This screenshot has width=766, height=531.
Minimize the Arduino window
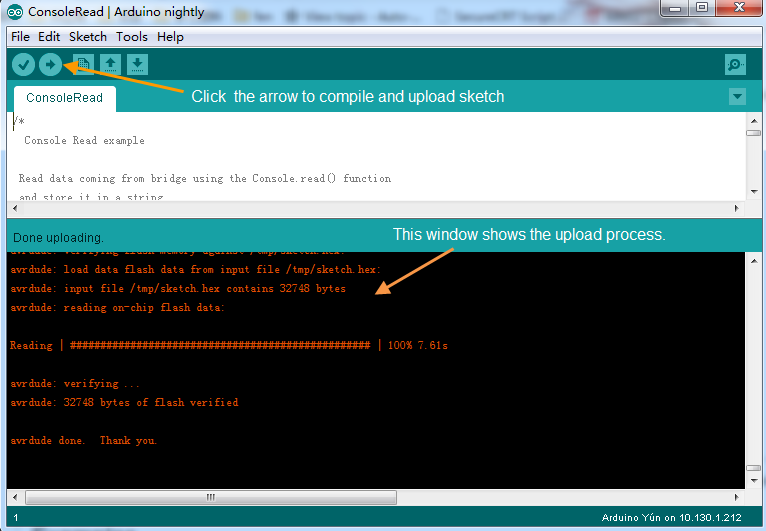pos(675,8)
